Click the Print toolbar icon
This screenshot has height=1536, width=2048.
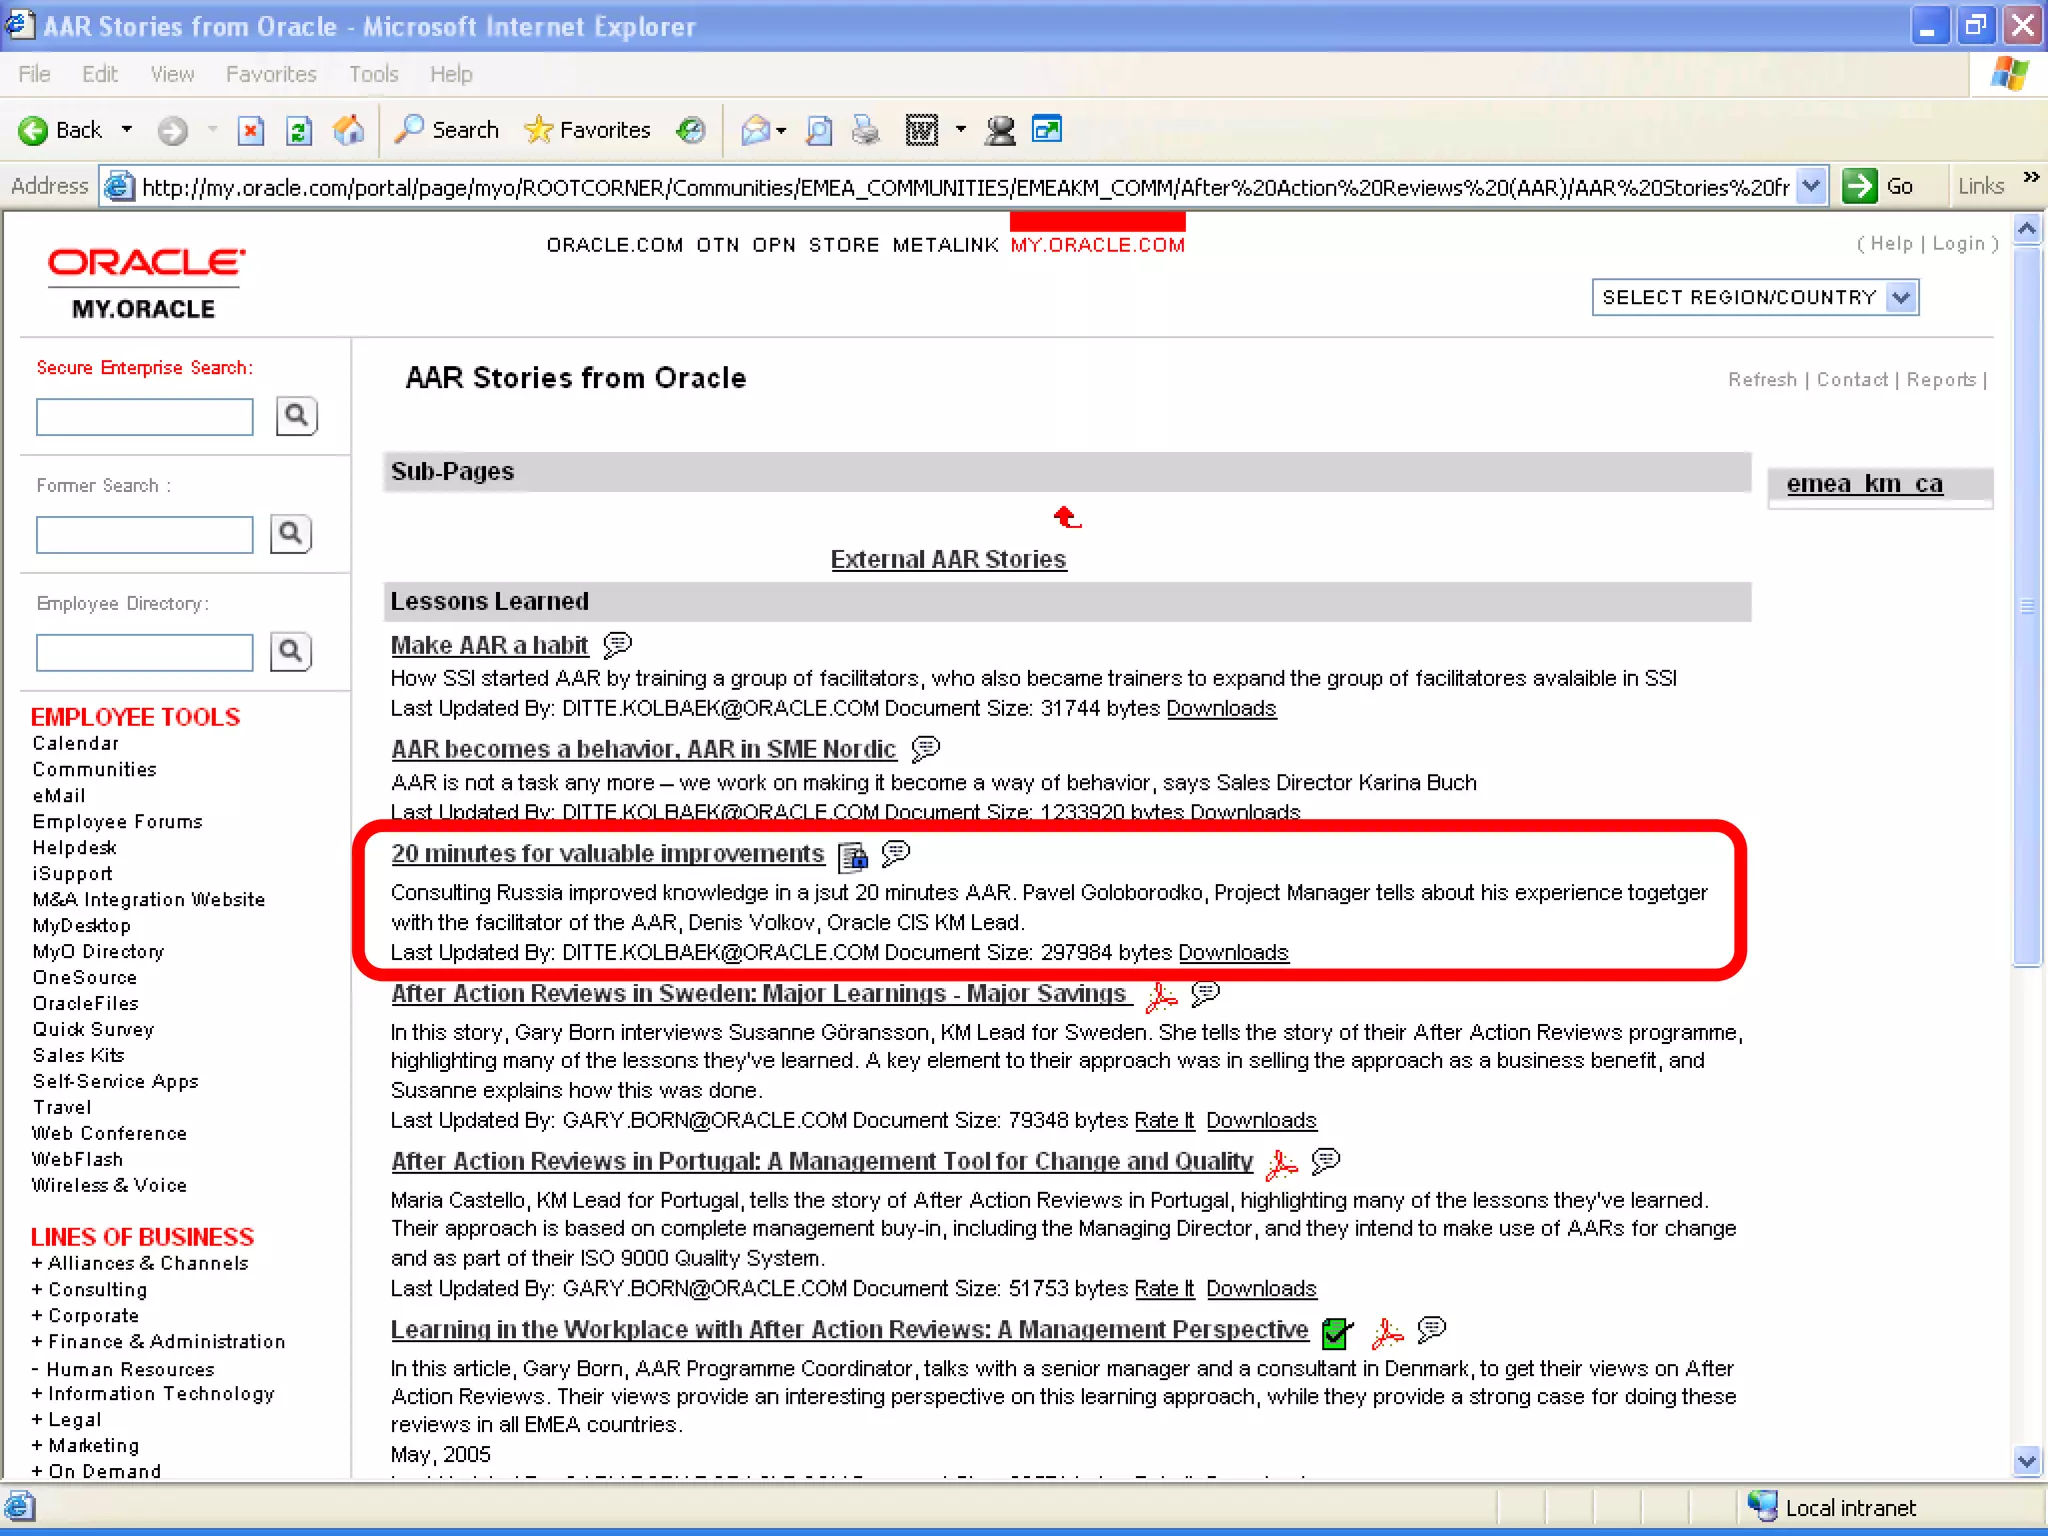click(866, 131)
